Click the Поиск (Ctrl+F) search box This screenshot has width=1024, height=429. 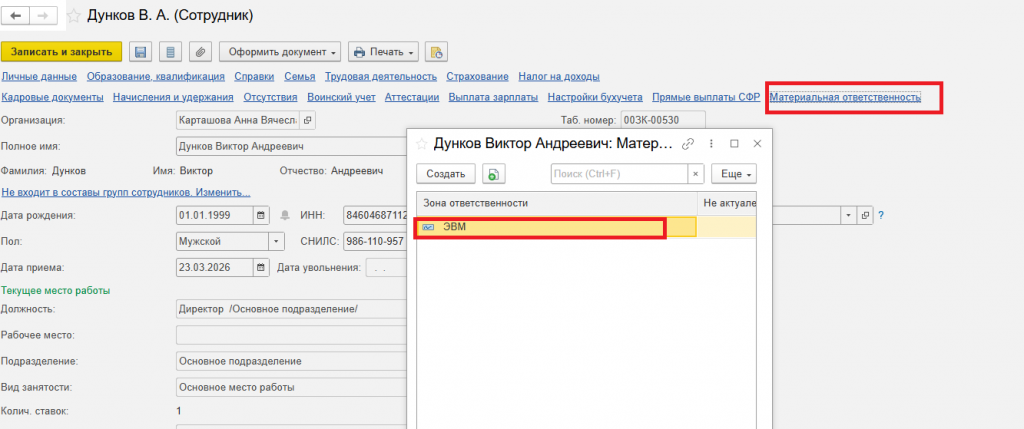619,174
